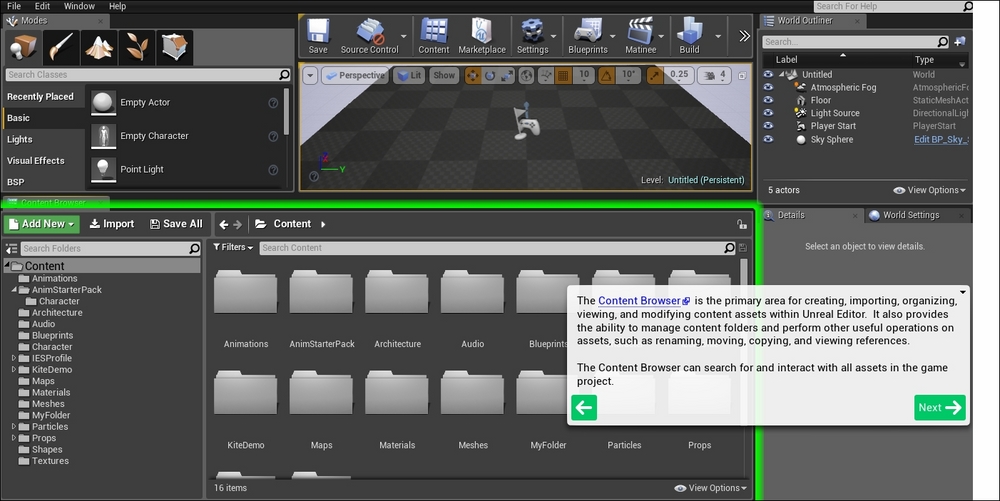Select the Geometry Editing mode icon
Image resolution: width=1000 pixels, height=501 pixels.
coord(174,48)
